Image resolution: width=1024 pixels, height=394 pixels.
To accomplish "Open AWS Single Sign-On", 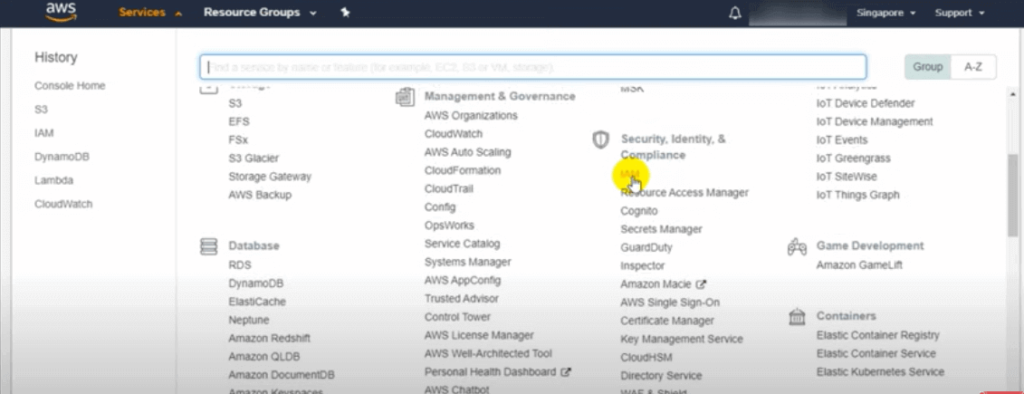I will [x=670, y=303].
